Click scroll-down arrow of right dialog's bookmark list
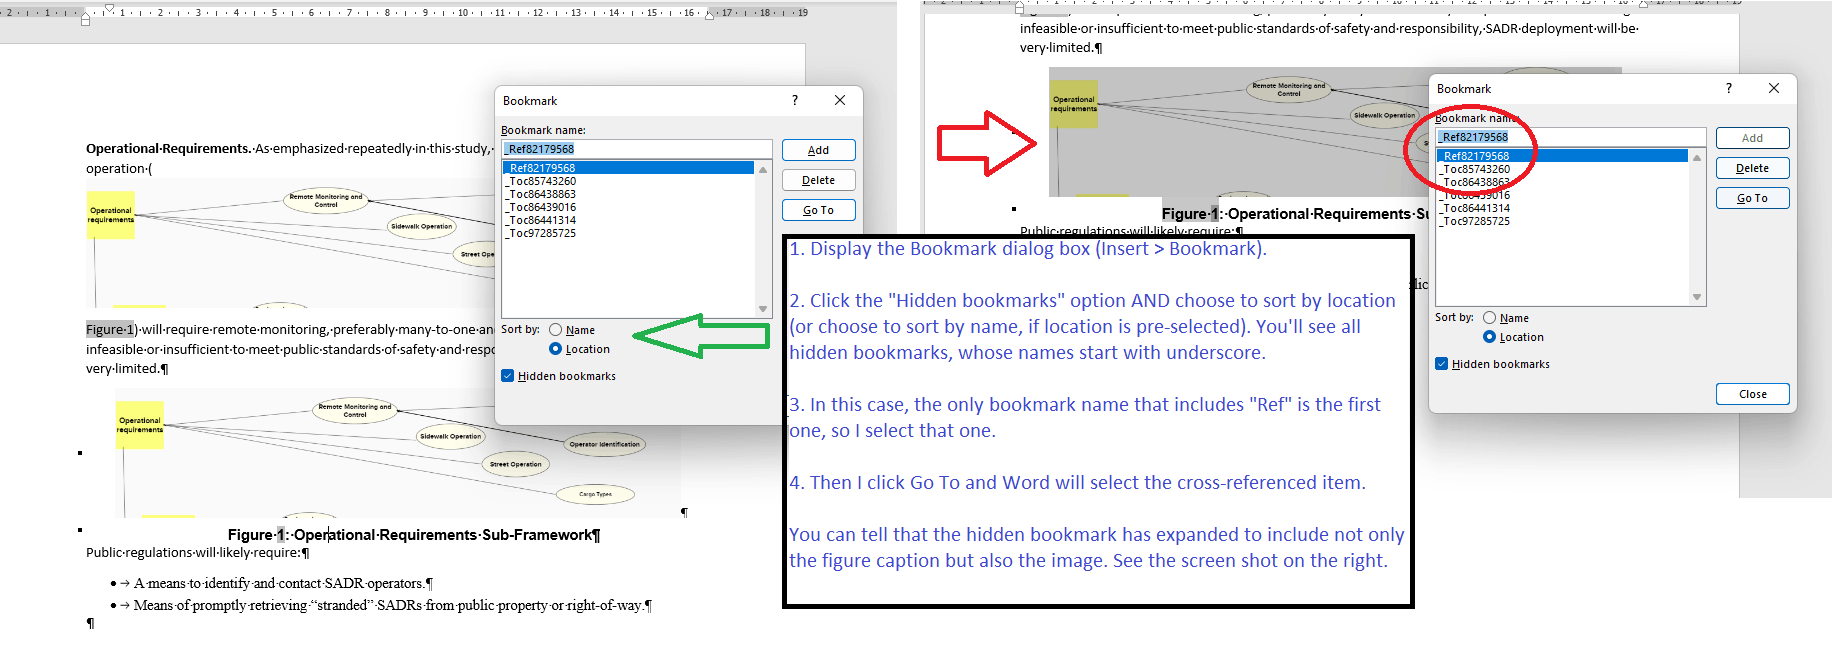This screenshot has width=1832, height=665. click(1697, 297)
